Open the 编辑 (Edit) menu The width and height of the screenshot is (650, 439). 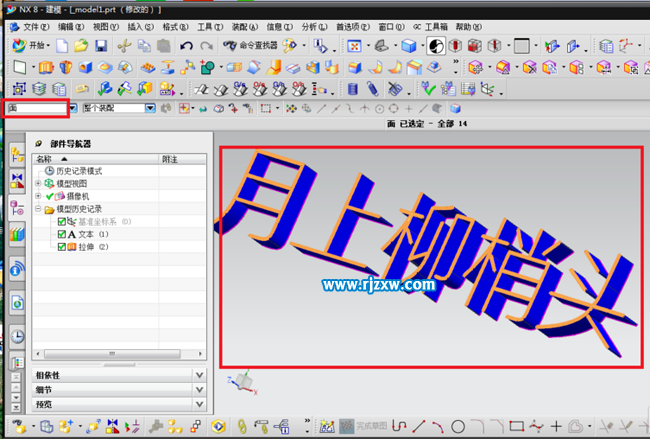pos(70,27)
